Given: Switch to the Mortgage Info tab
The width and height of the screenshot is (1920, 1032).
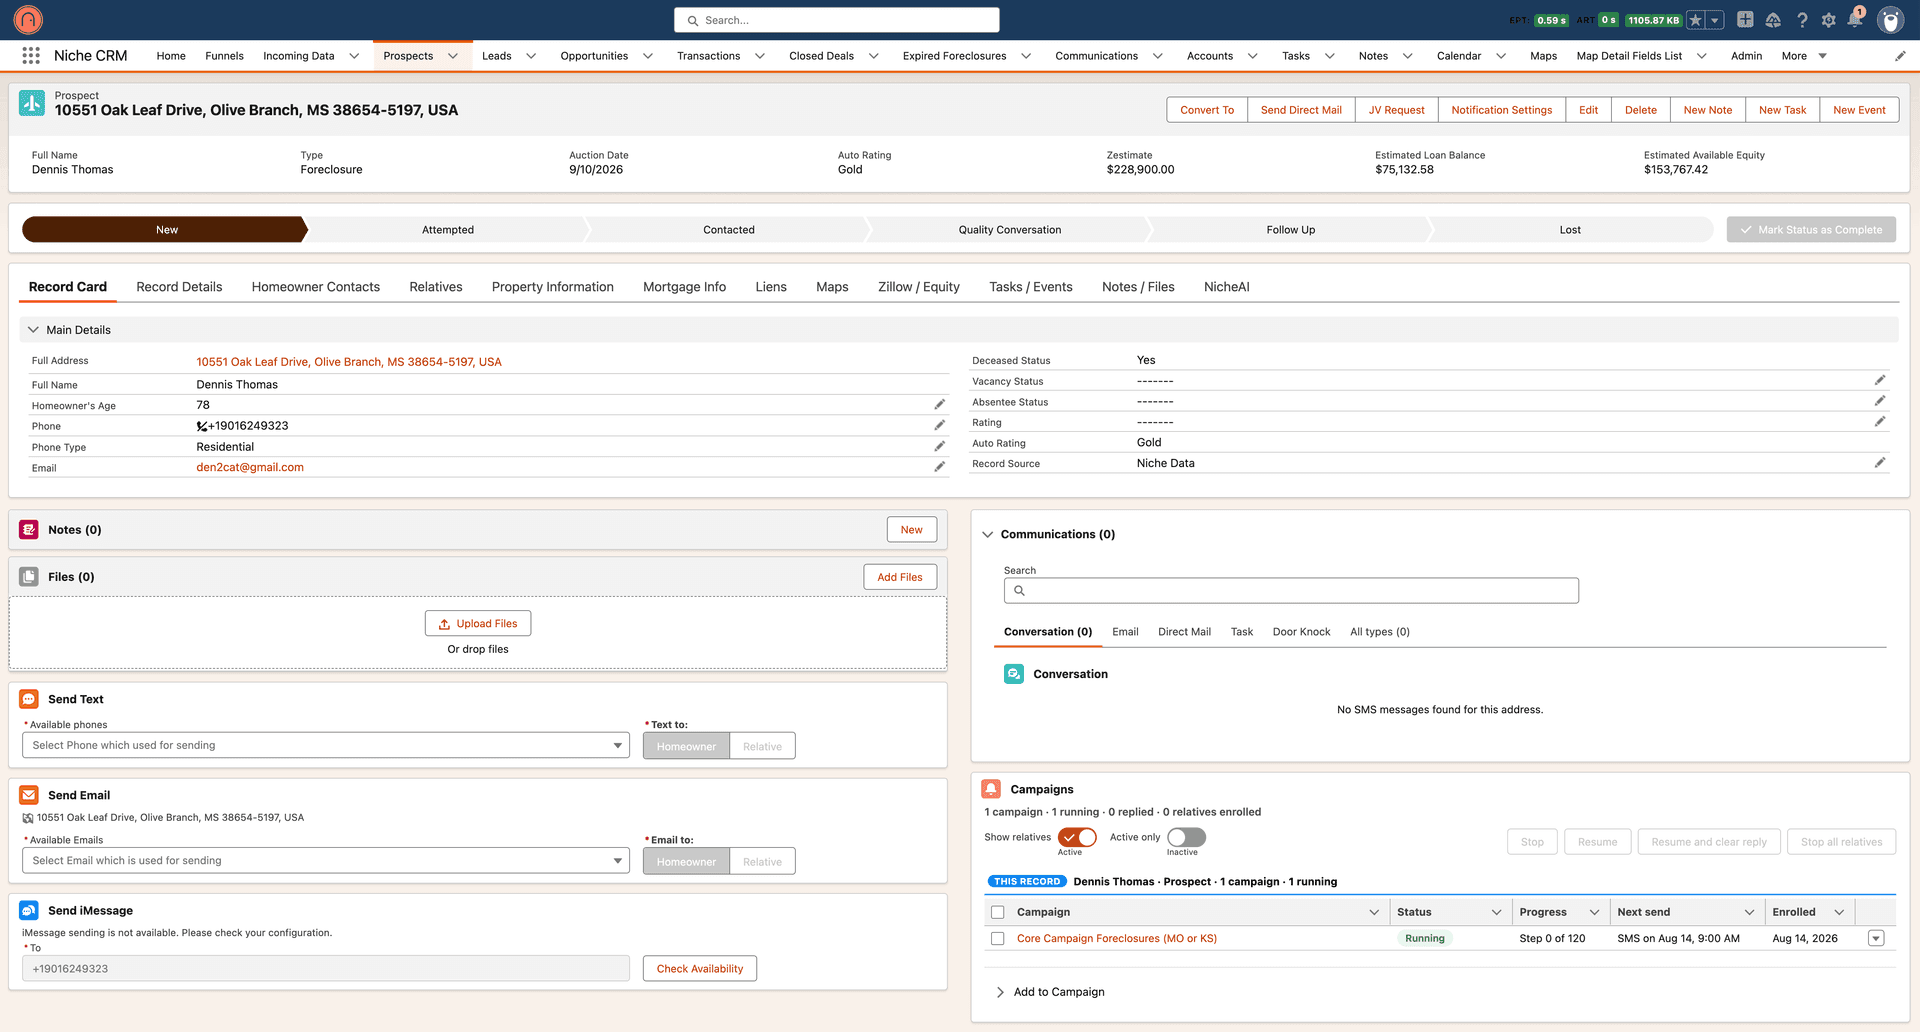Looking at the screenshot, I should coord(684,287).
